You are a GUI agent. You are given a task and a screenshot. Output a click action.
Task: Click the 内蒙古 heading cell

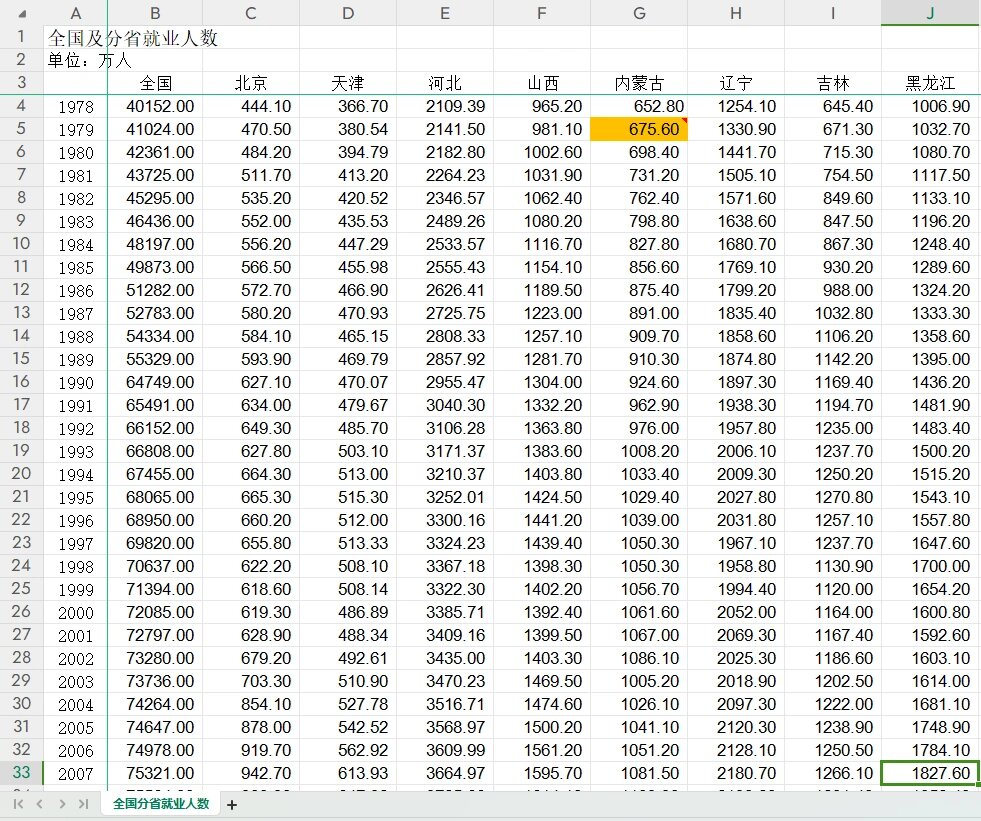click(x=639, y=83)
